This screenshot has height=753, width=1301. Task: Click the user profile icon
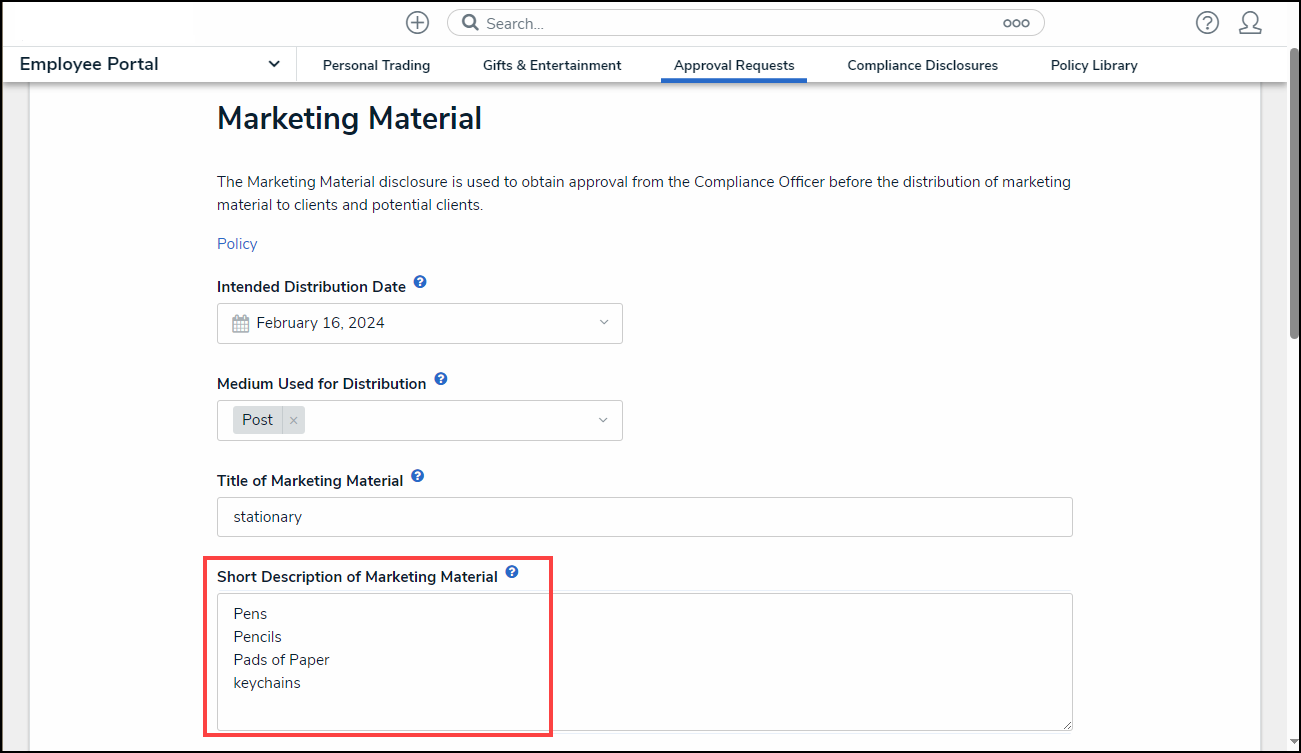1251,22
